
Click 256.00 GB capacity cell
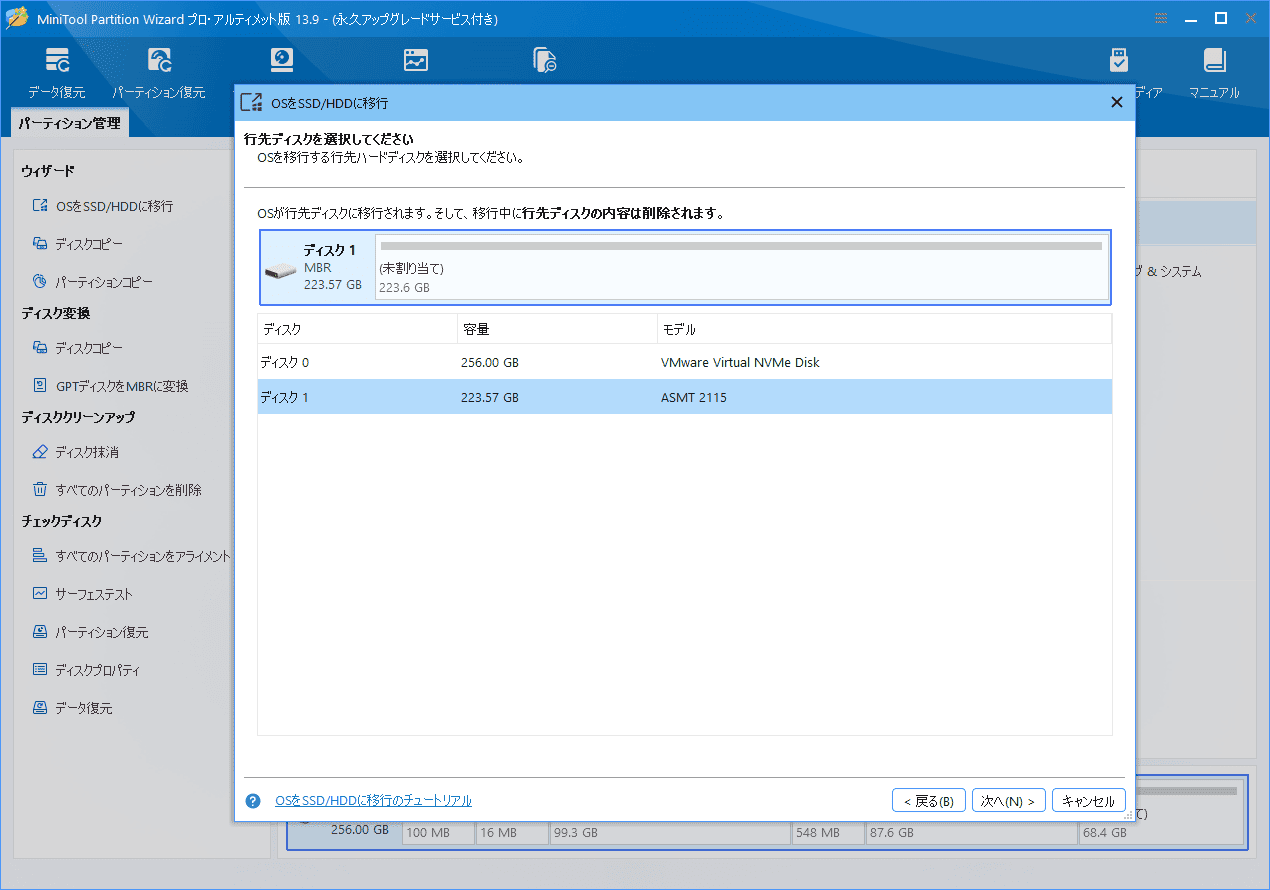[x=491, y=362]
